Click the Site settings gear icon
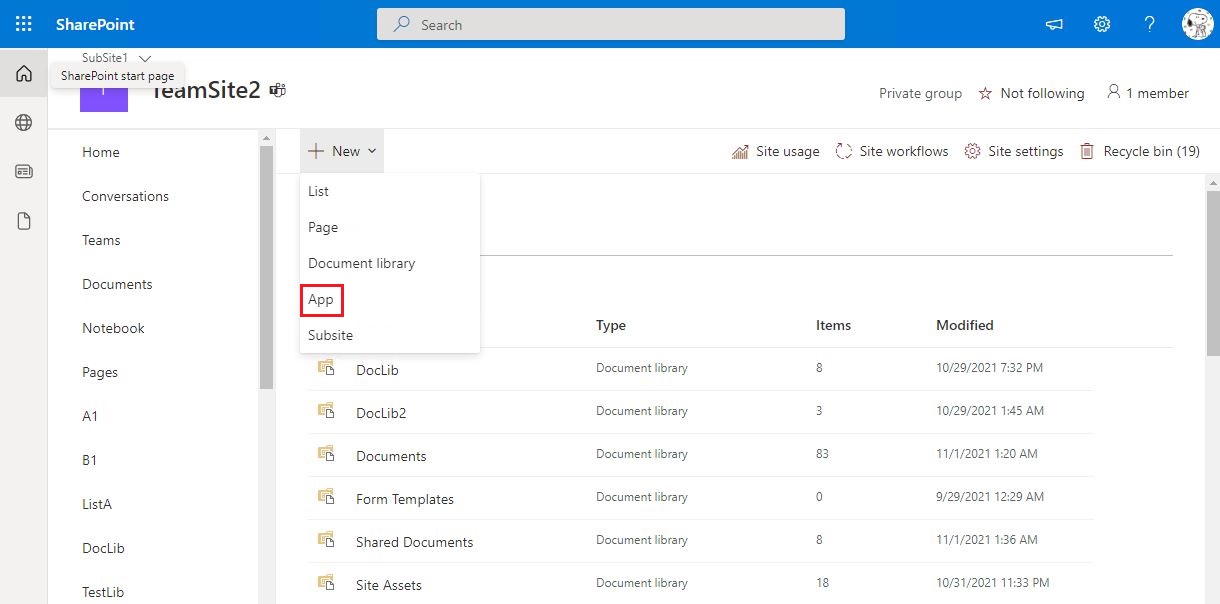The image size is (1220, 604). pyautogui.click(x=972, y=151)
